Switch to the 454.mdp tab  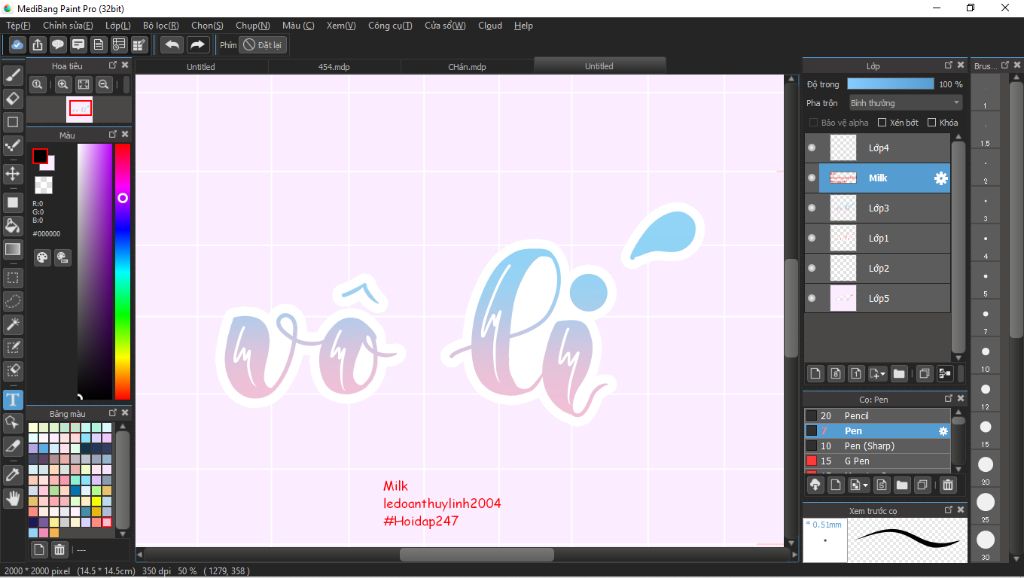click(x=334, y=67)
